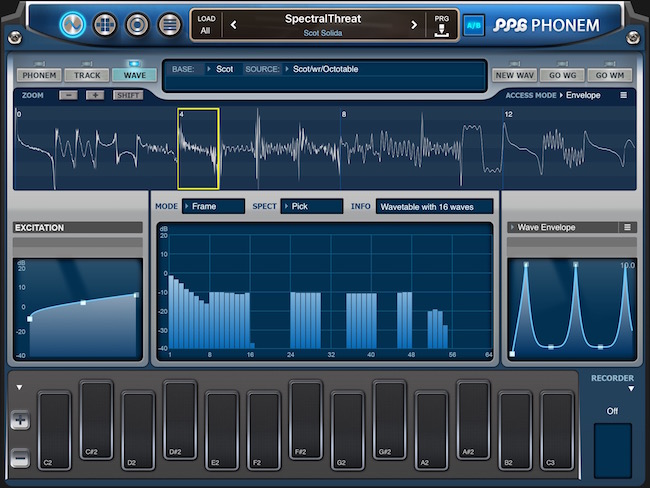Switch to the PHONEM tab

click(x=39, y=75)
